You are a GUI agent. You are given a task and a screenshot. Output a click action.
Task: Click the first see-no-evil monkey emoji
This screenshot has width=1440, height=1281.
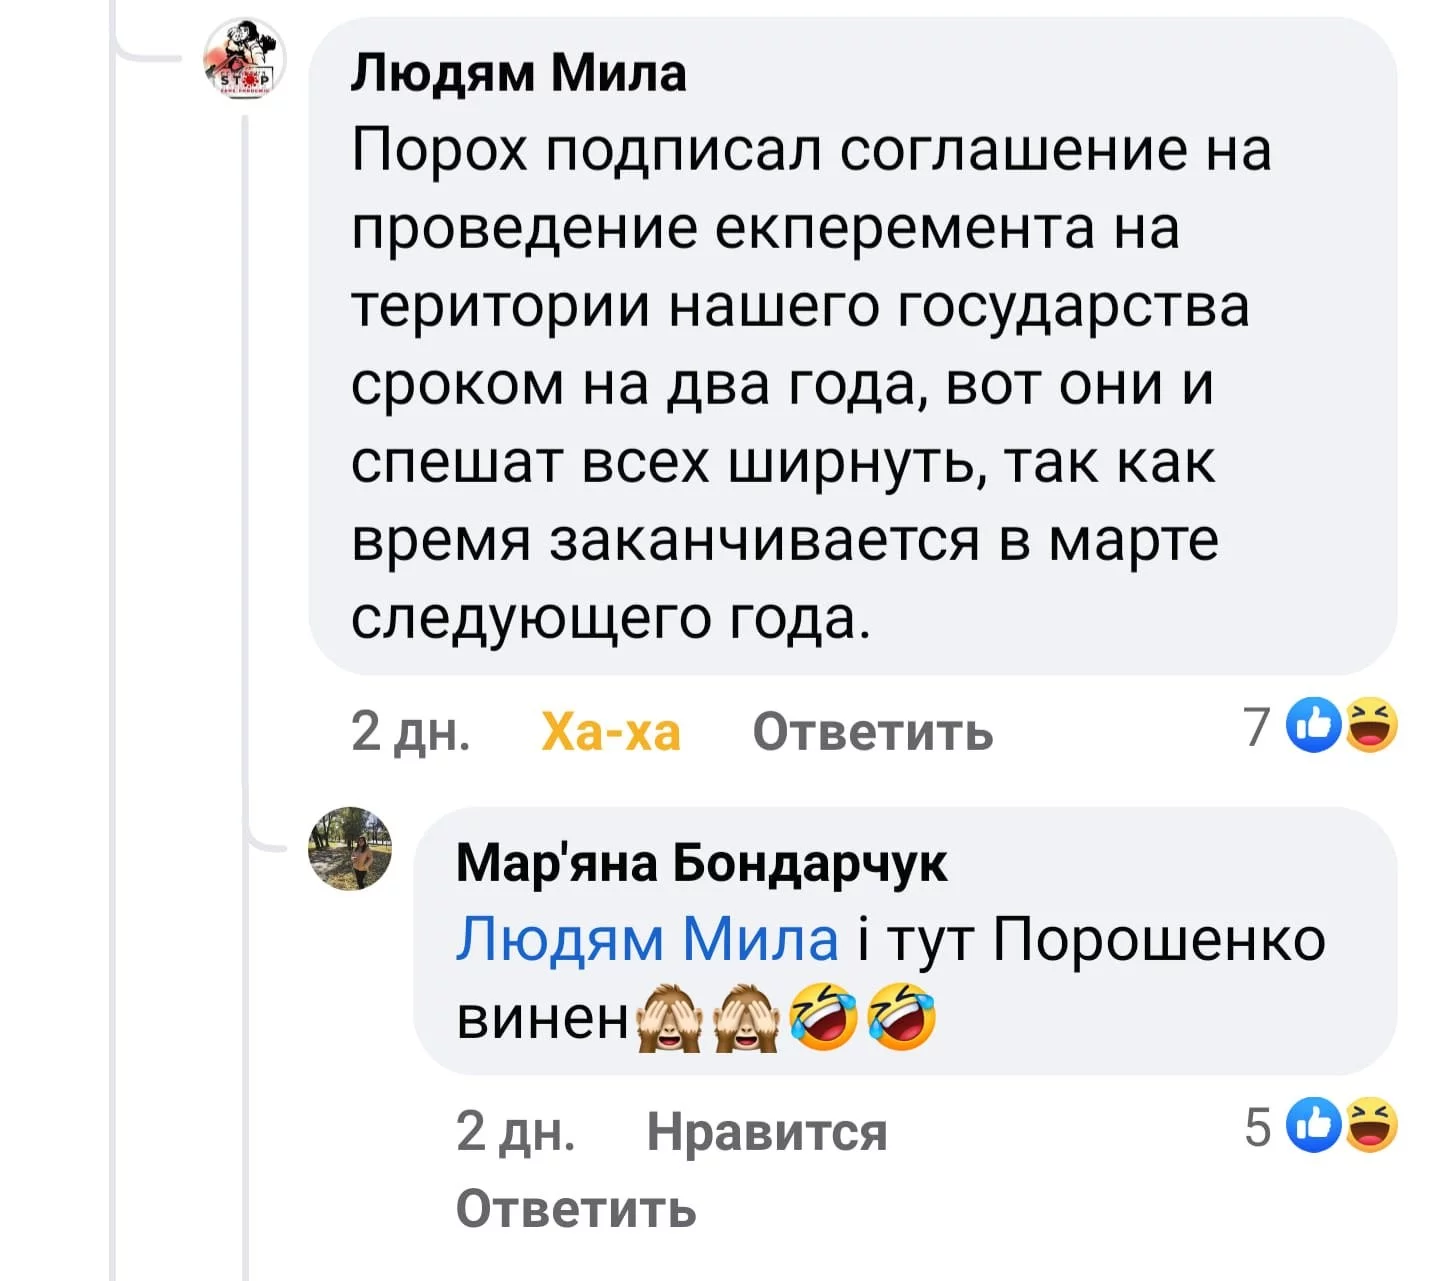pos(669,1019)
